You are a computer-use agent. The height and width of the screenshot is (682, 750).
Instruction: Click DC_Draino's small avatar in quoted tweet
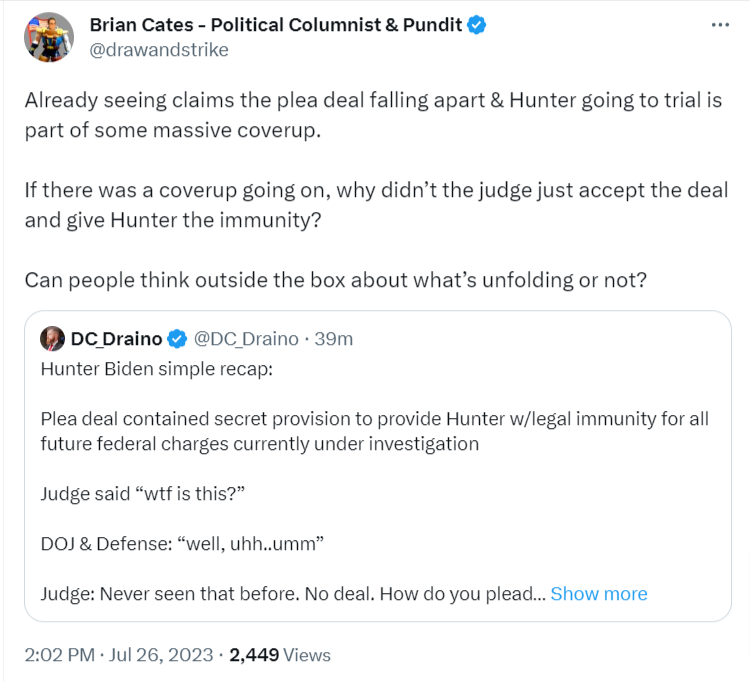pos(52,339)
